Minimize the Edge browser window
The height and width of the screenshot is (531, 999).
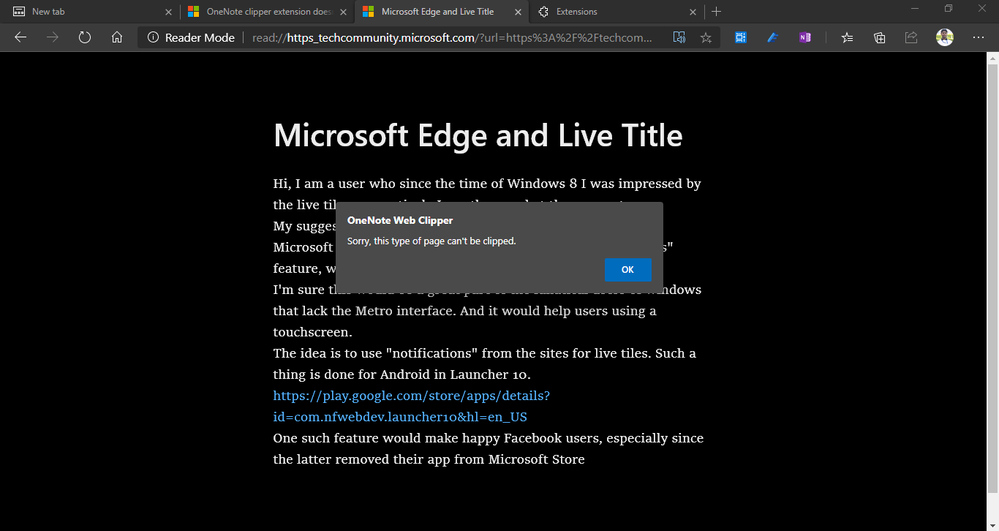tap(915, 9)
